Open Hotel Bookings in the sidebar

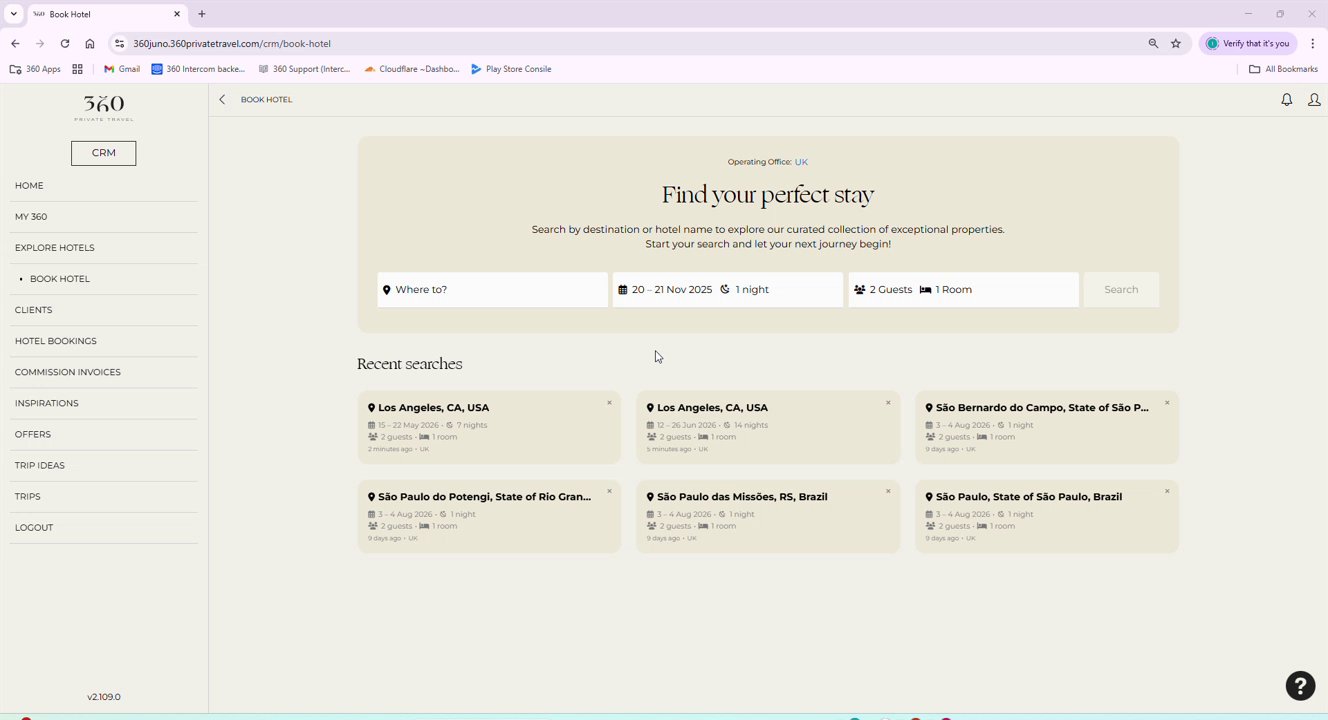[56, 341]
